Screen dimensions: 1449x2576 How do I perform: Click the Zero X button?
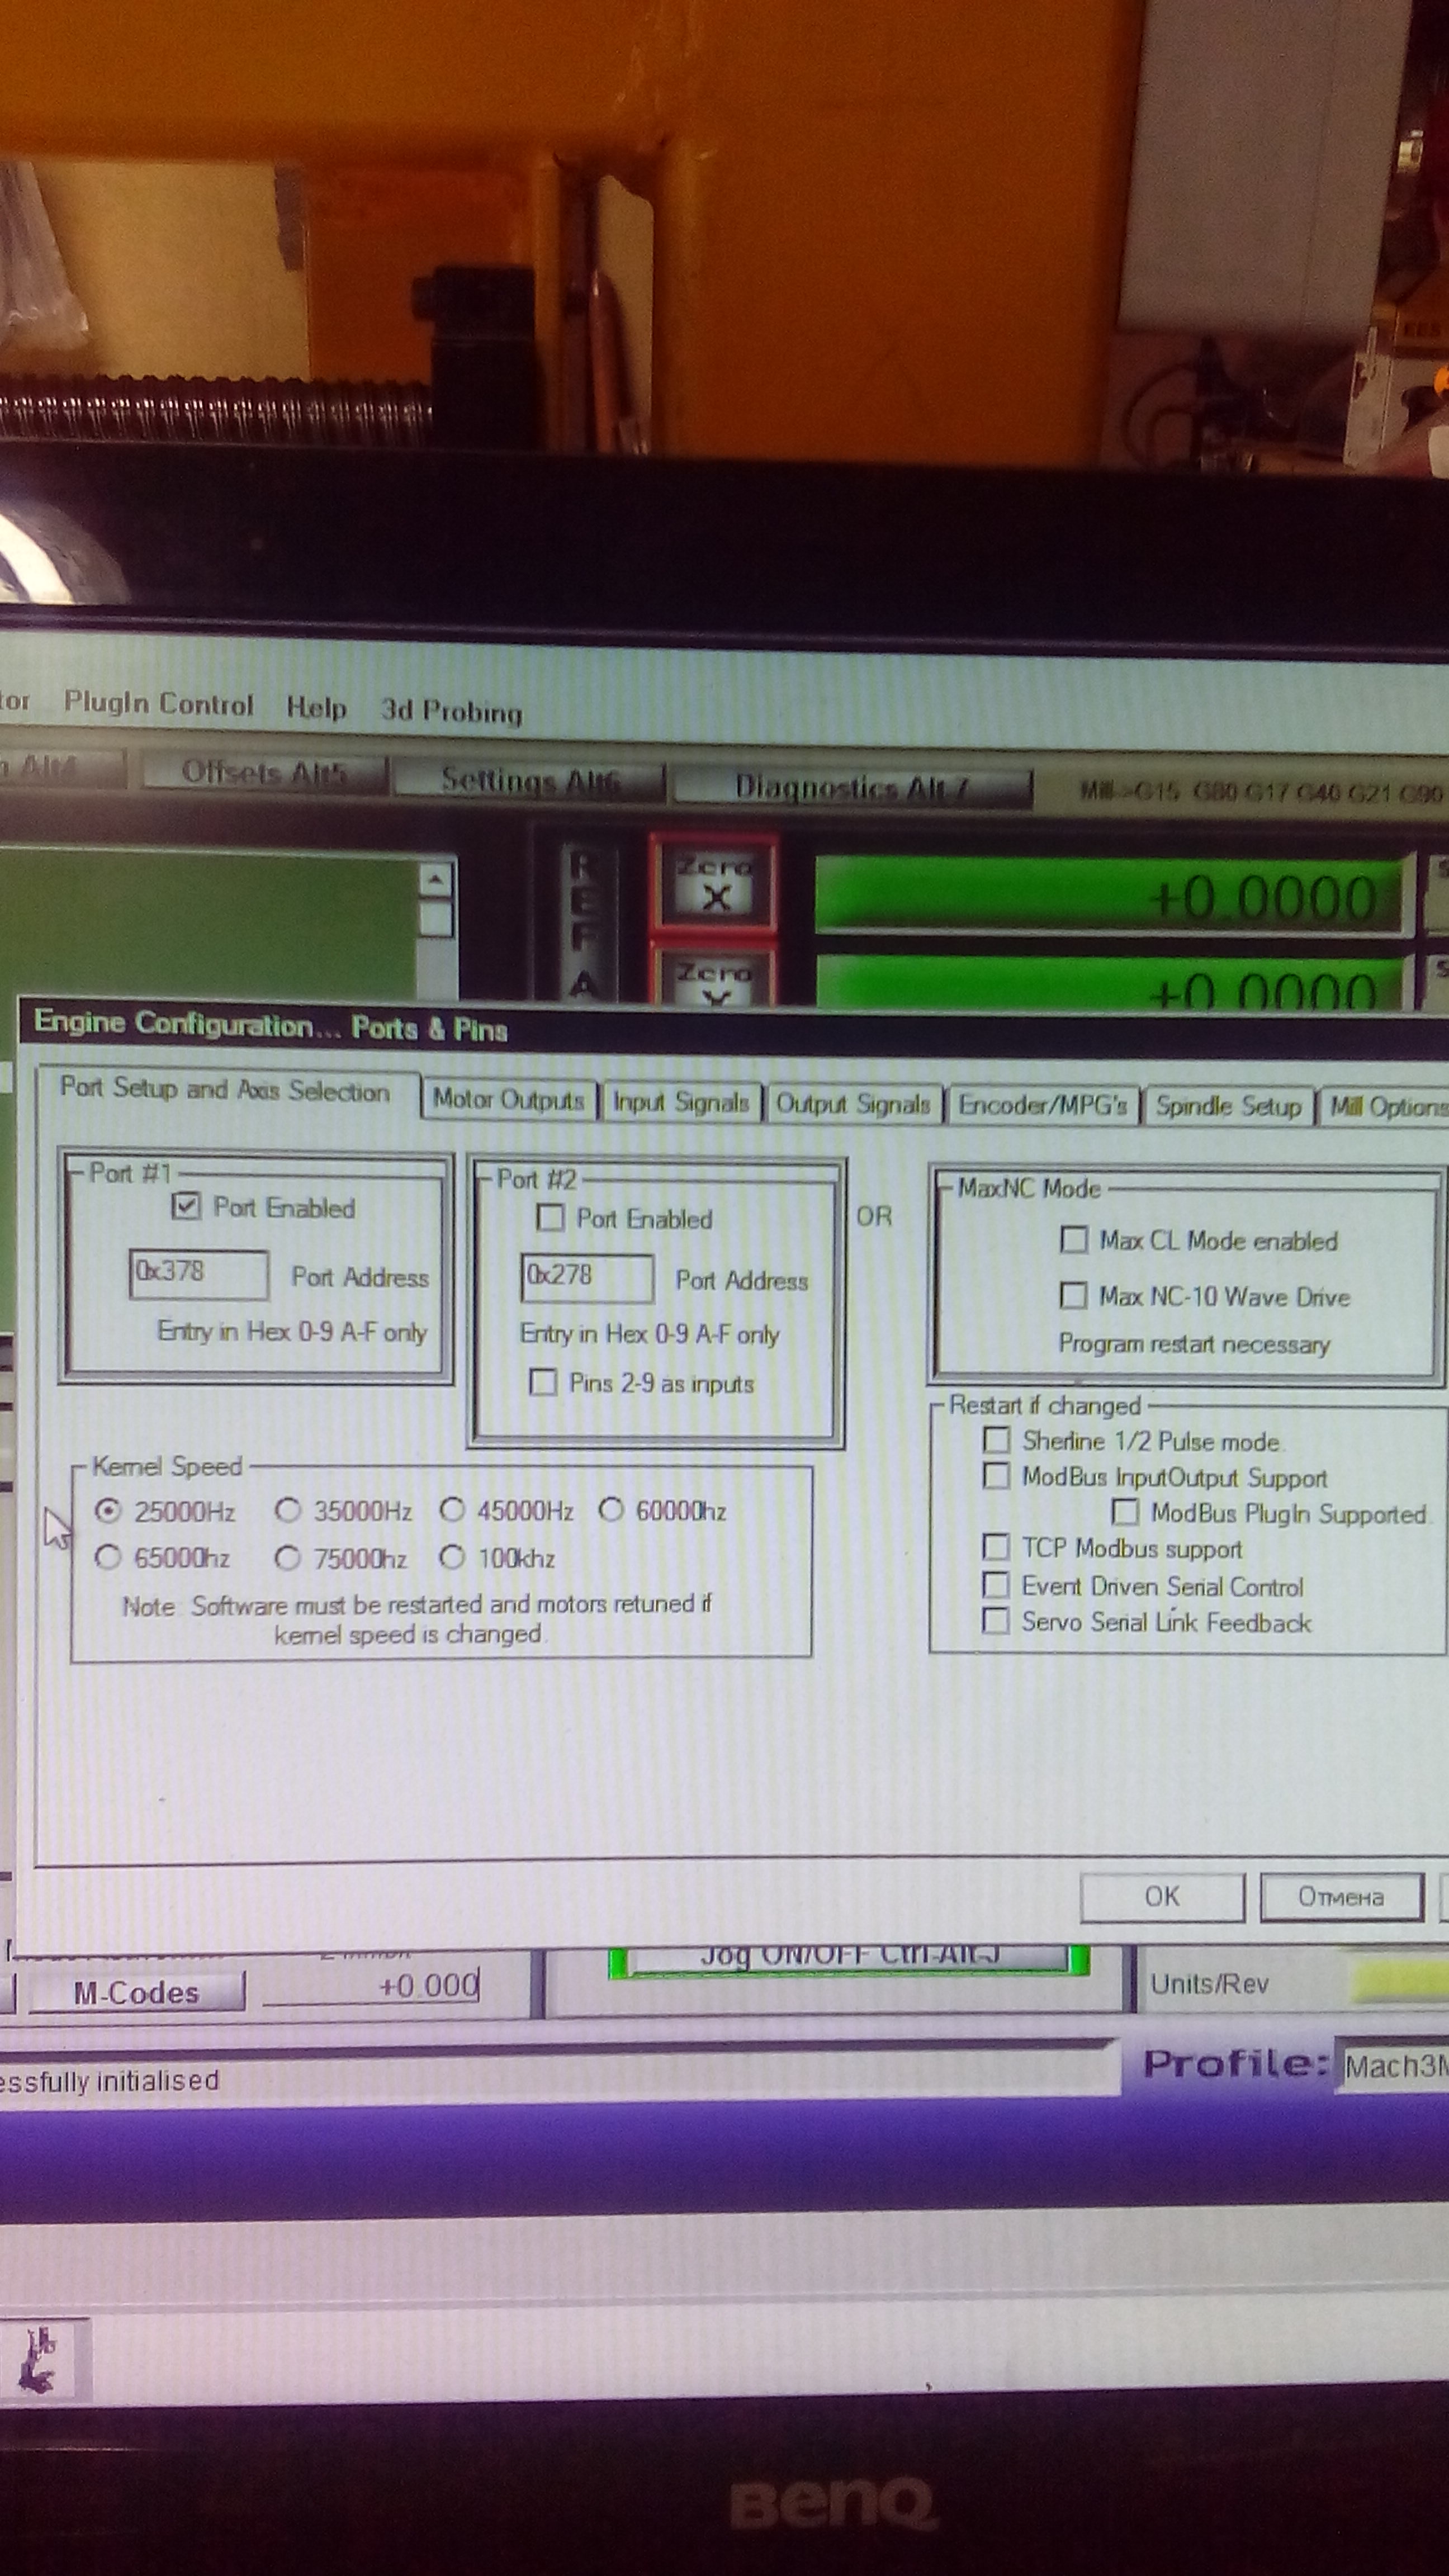point(714,882)
